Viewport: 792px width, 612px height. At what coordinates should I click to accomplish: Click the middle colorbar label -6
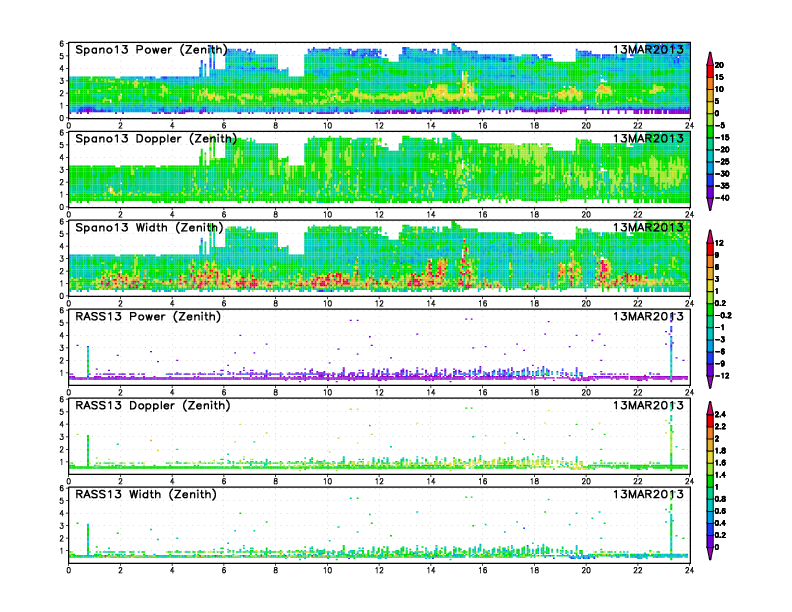(720, 351)
